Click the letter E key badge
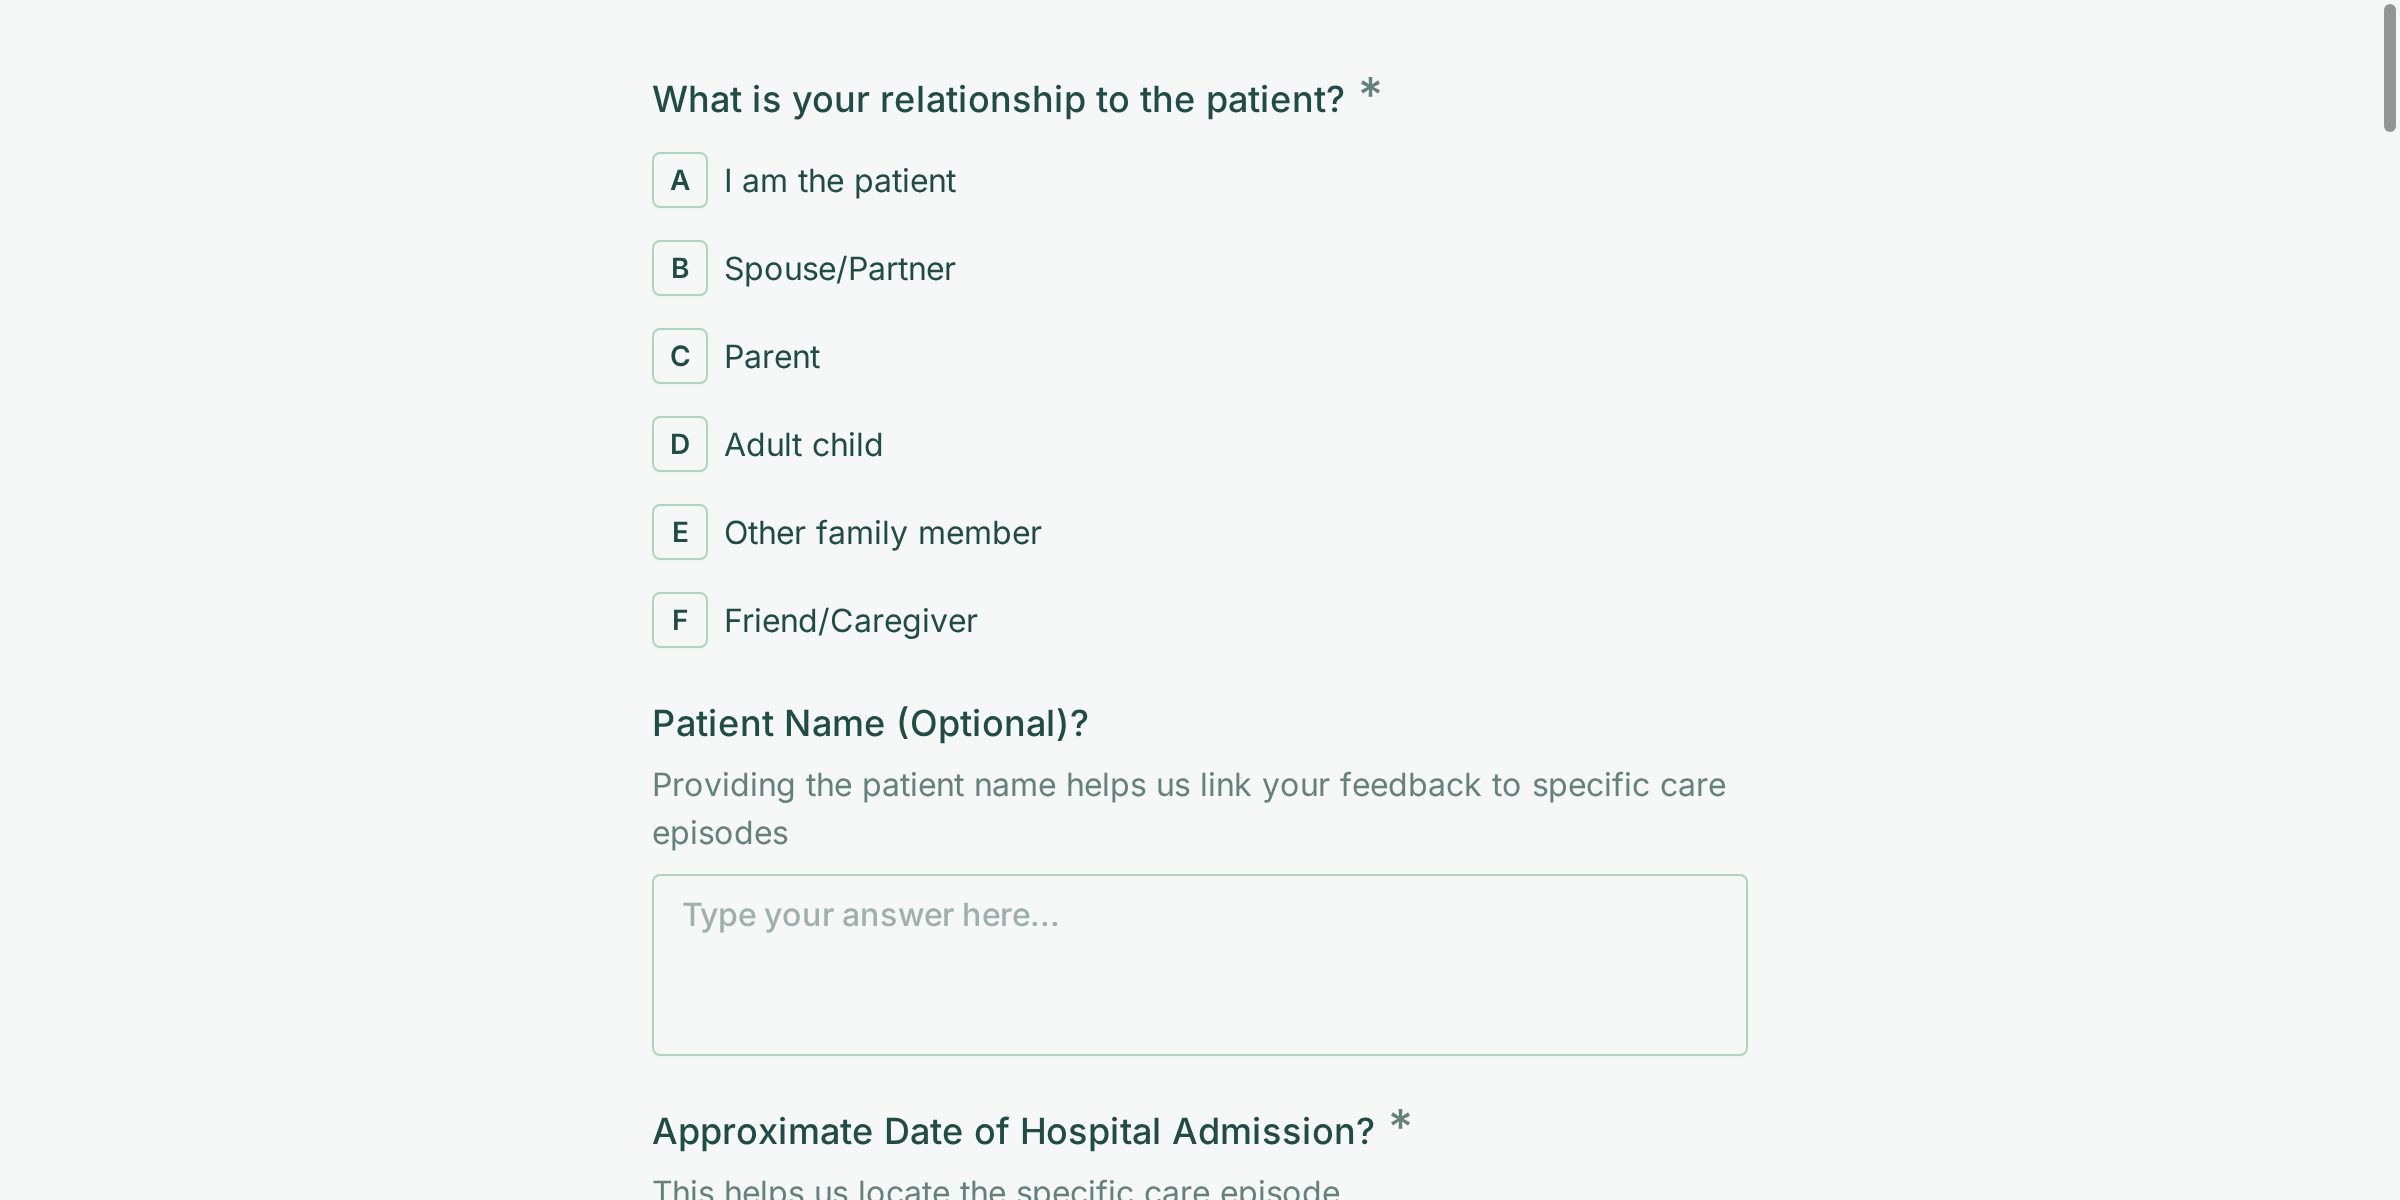Image resolution: width=2400 pixels, height=1200 pixels. (x=680, y=532)
